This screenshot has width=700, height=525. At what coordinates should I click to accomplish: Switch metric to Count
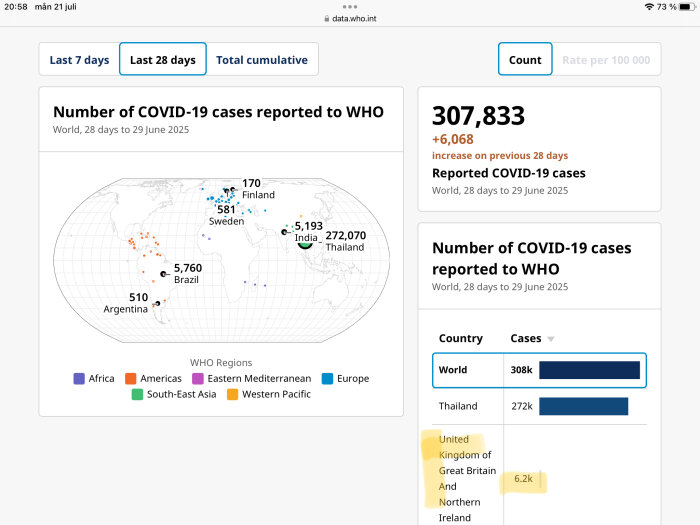524,60
